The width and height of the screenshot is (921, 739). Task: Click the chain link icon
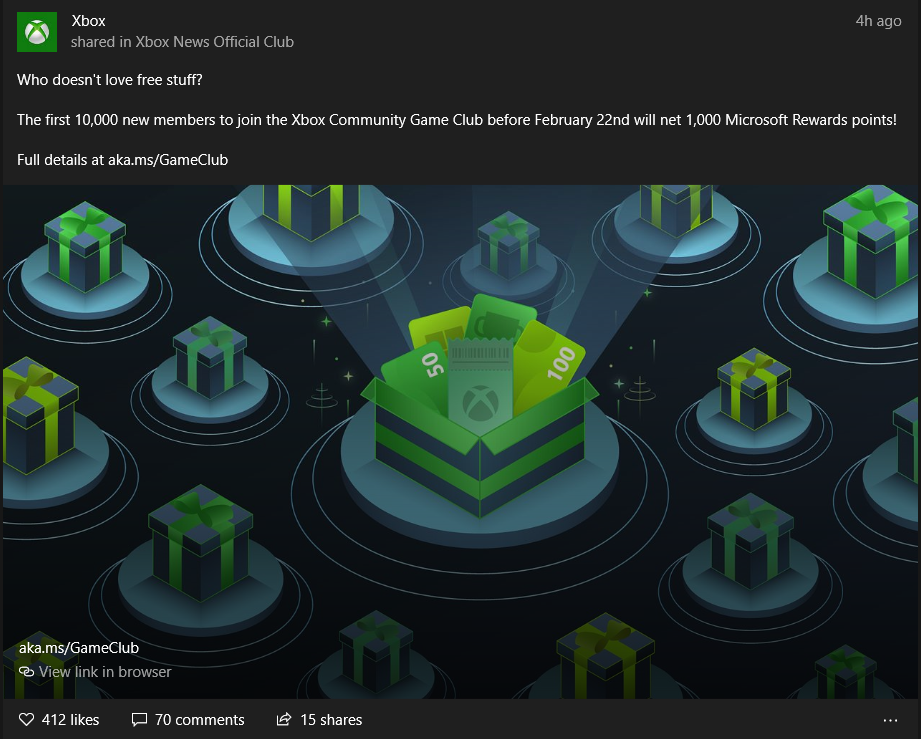point(26,671)
